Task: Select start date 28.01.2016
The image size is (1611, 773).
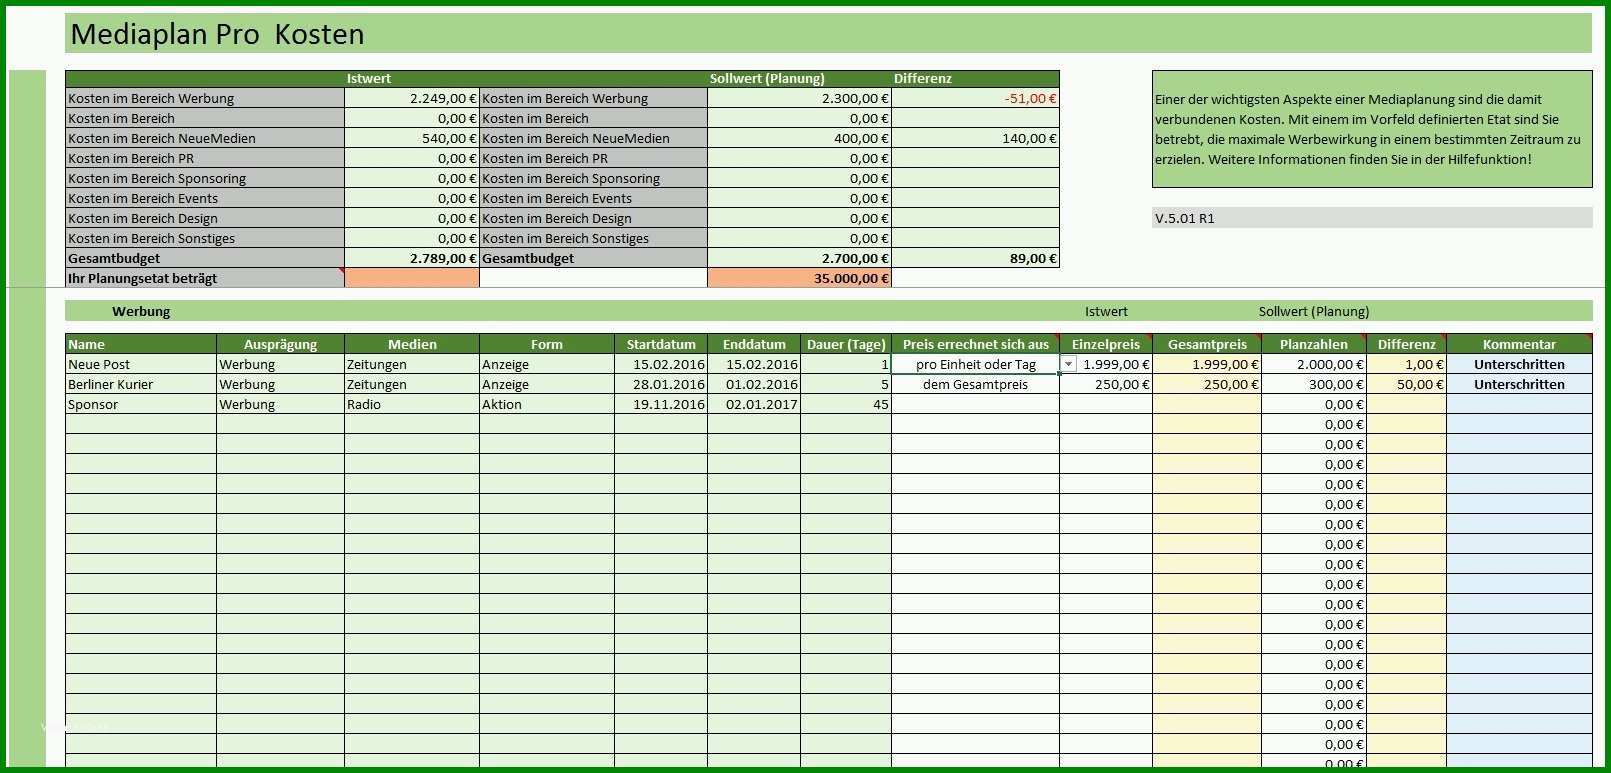Action: point(661,385)
